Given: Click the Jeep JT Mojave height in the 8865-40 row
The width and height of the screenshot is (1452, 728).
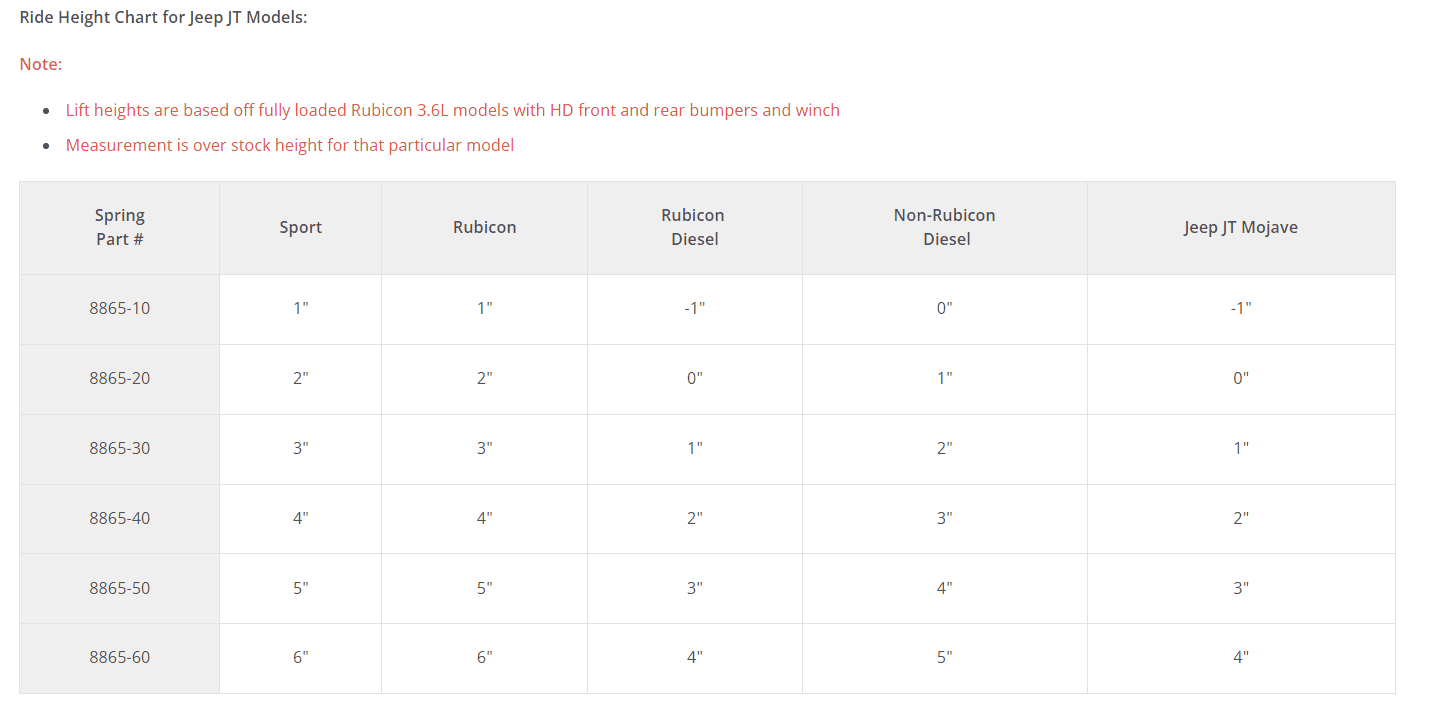Looking at the screenshot, I should (x=1241, y=519).
